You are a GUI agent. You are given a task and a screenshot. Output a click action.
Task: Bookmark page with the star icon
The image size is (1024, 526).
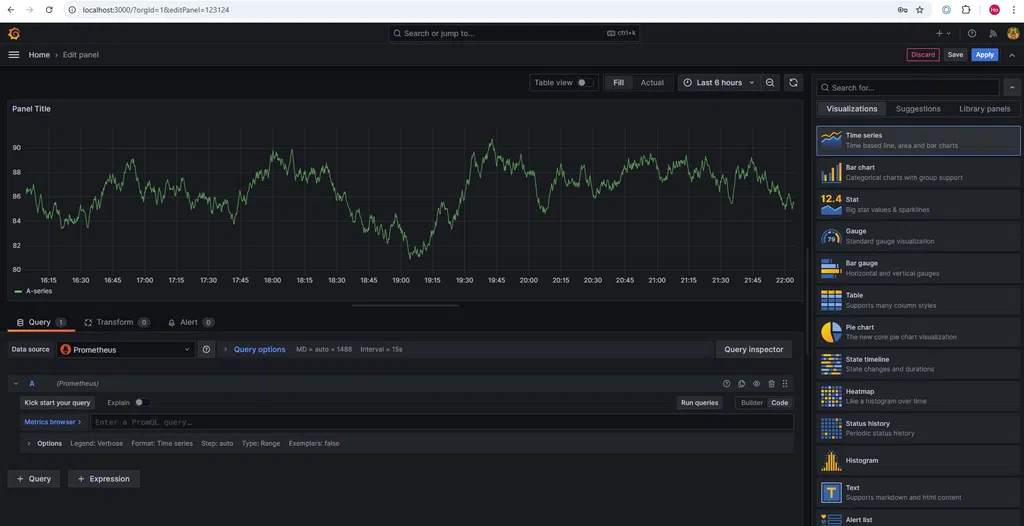coord(920,10)
